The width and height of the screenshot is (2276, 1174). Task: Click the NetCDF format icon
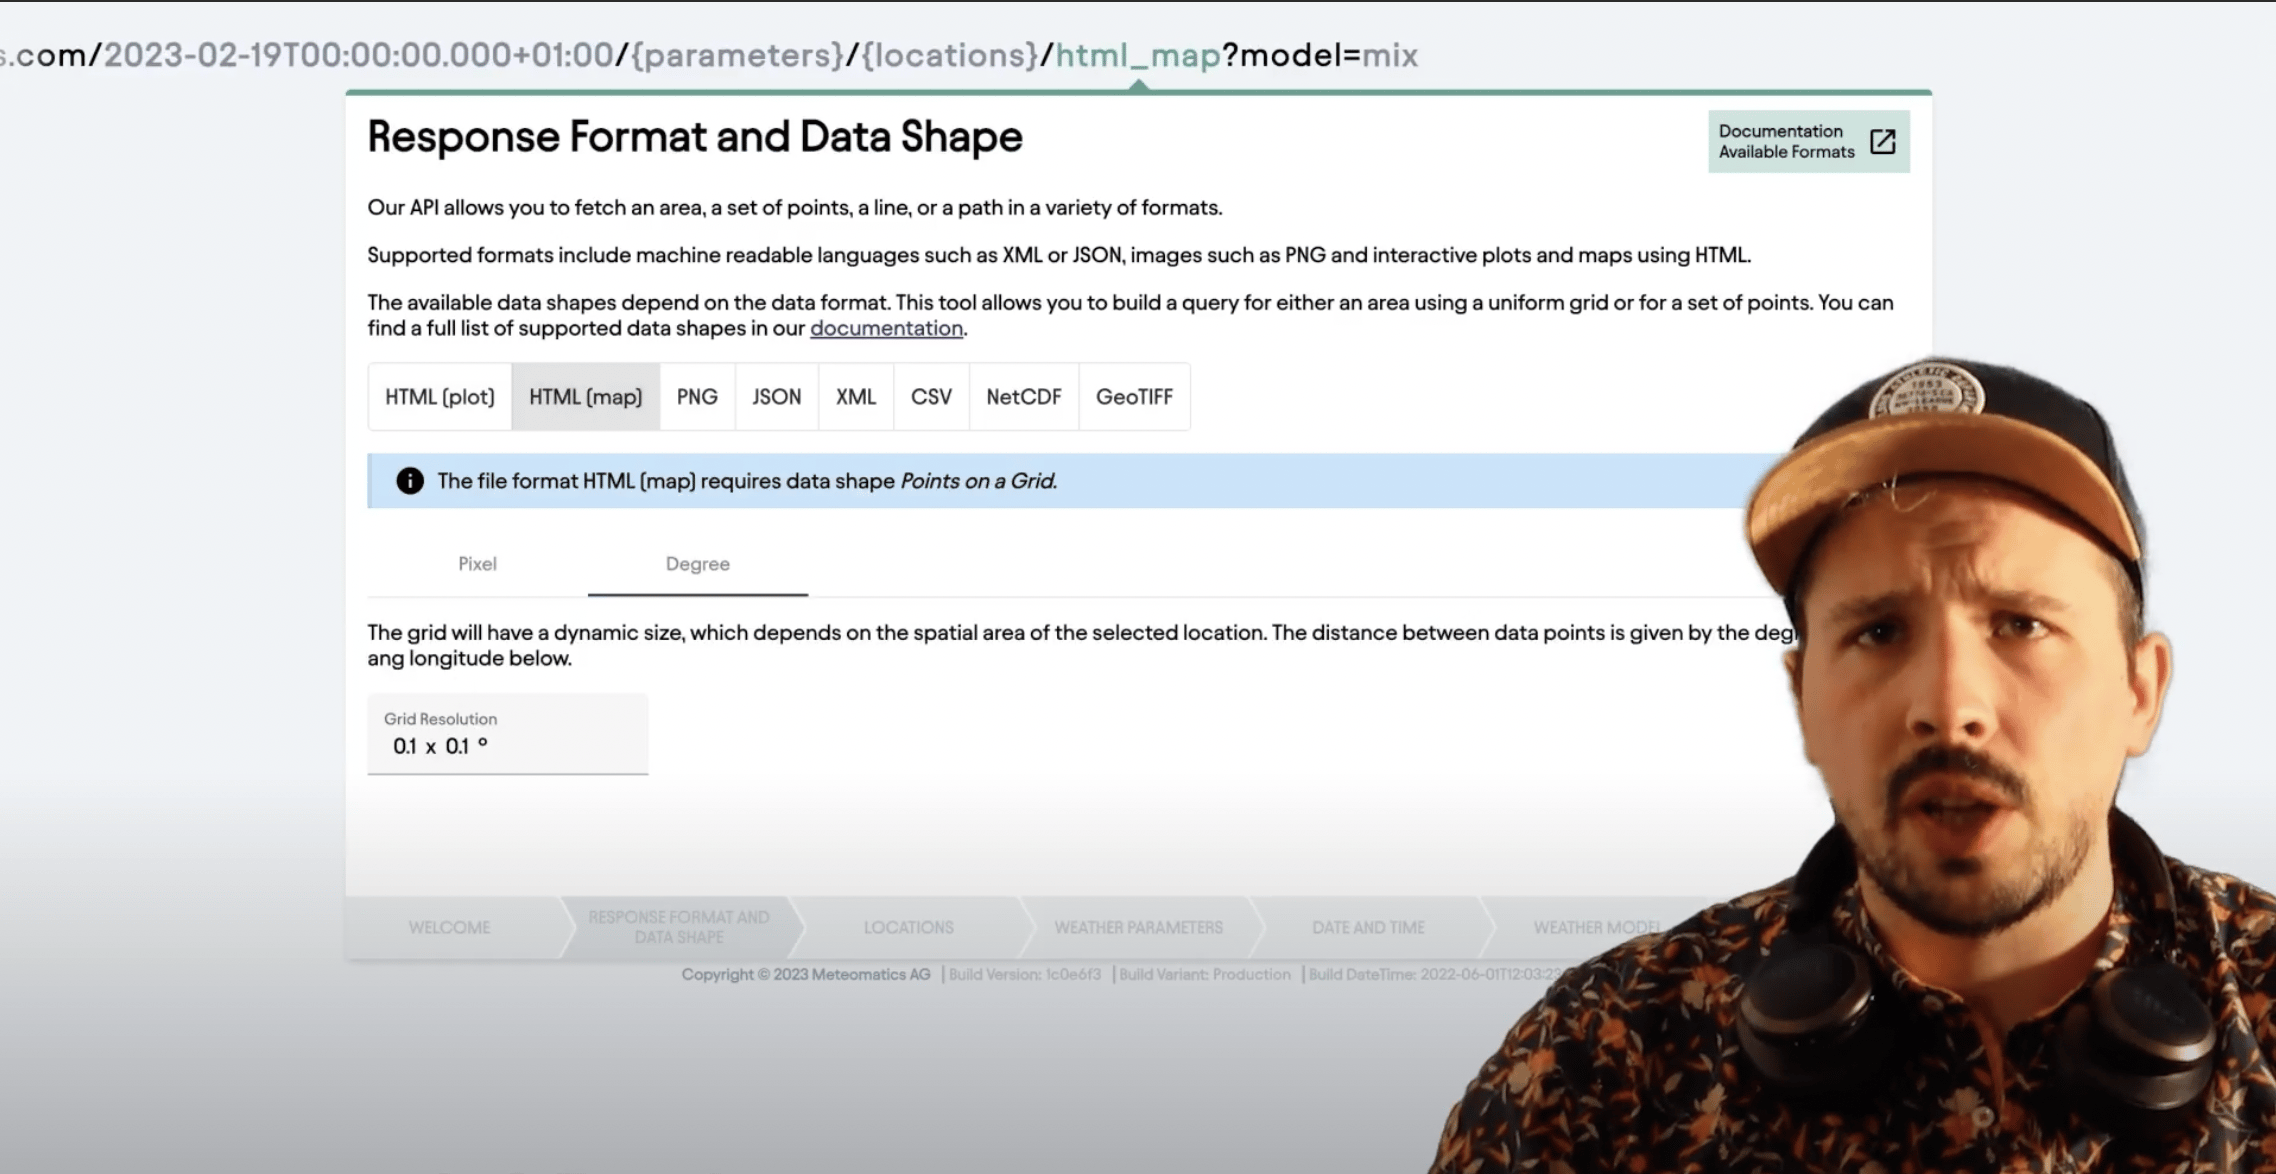click(x=1023, y=395)
